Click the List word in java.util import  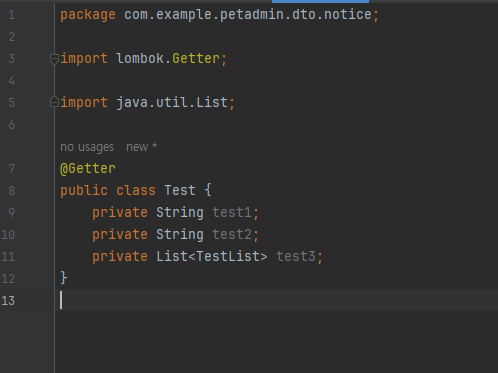pos(212,103)
